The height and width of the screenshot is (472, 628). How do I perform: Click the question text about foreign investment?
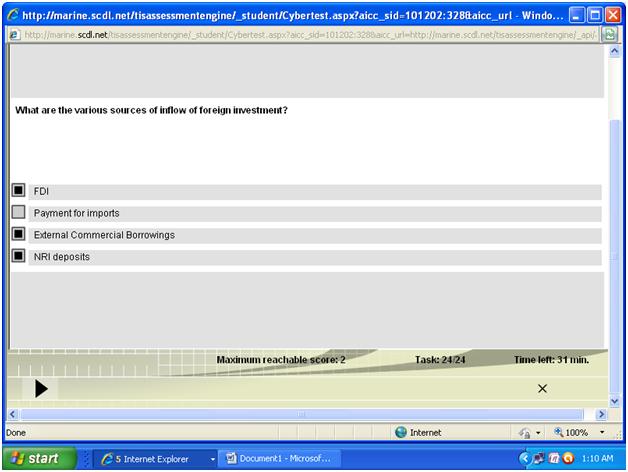[151, 110]
